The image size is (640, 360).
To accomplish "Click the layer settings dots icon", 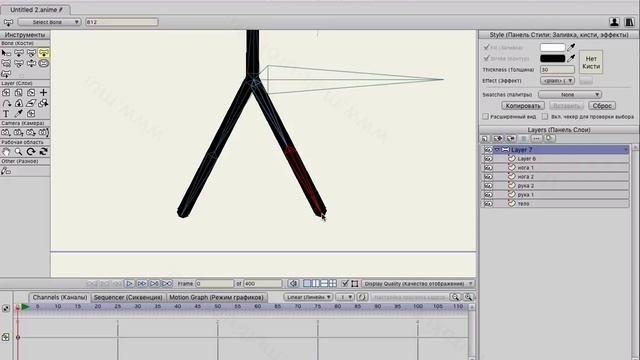I will [537, 139].
